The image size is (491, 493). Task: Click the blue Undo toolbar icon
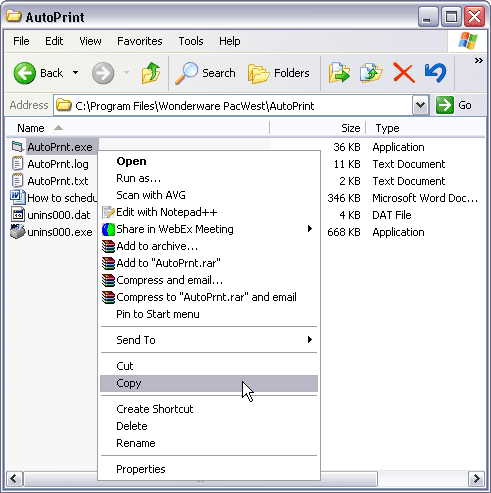pos(435,73)
